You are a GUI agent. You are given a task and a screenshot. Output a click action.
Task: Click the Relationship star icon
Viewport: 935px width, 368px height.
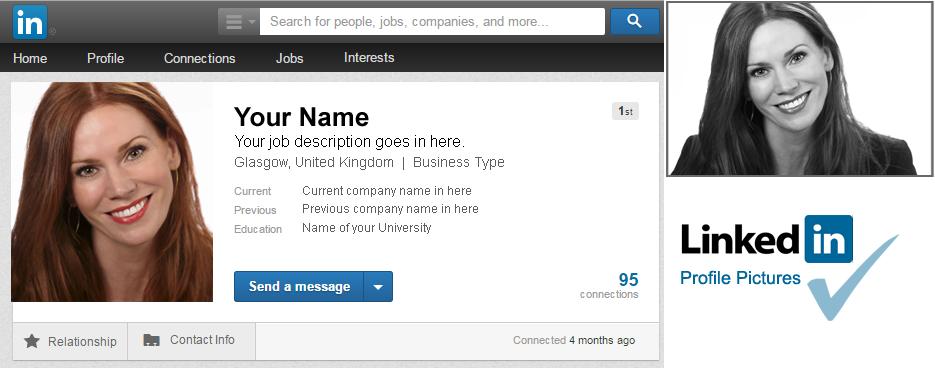point(32,341)
